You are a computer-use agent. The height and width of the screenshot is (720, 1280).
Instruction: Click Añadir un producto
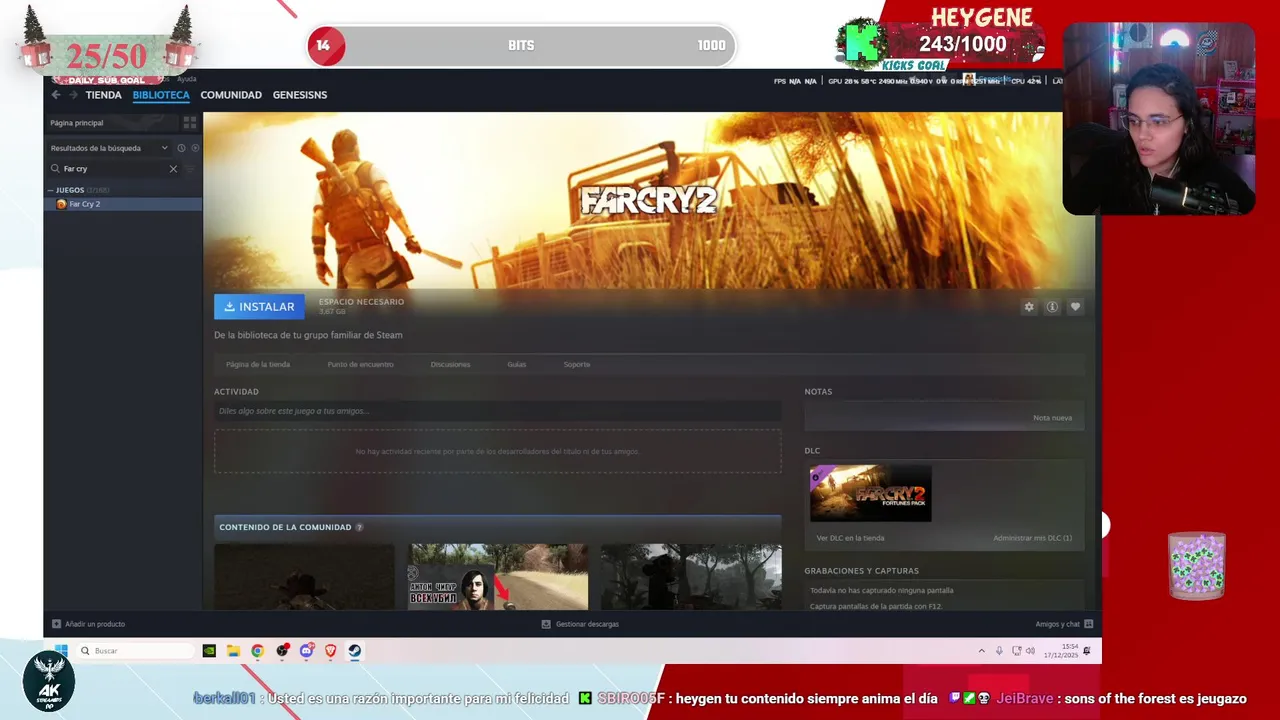point(95,624)
